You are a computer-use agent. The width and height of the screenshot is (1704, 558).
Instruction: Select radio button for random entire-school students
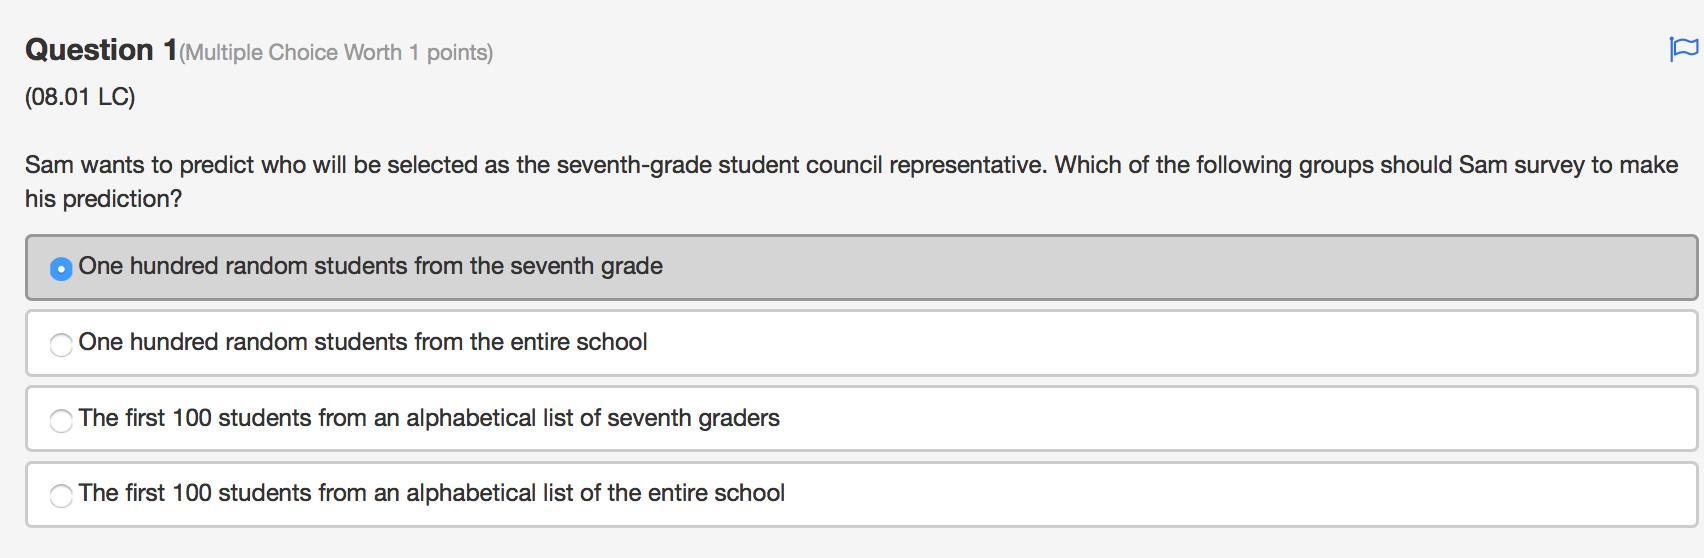pos(61,344)
